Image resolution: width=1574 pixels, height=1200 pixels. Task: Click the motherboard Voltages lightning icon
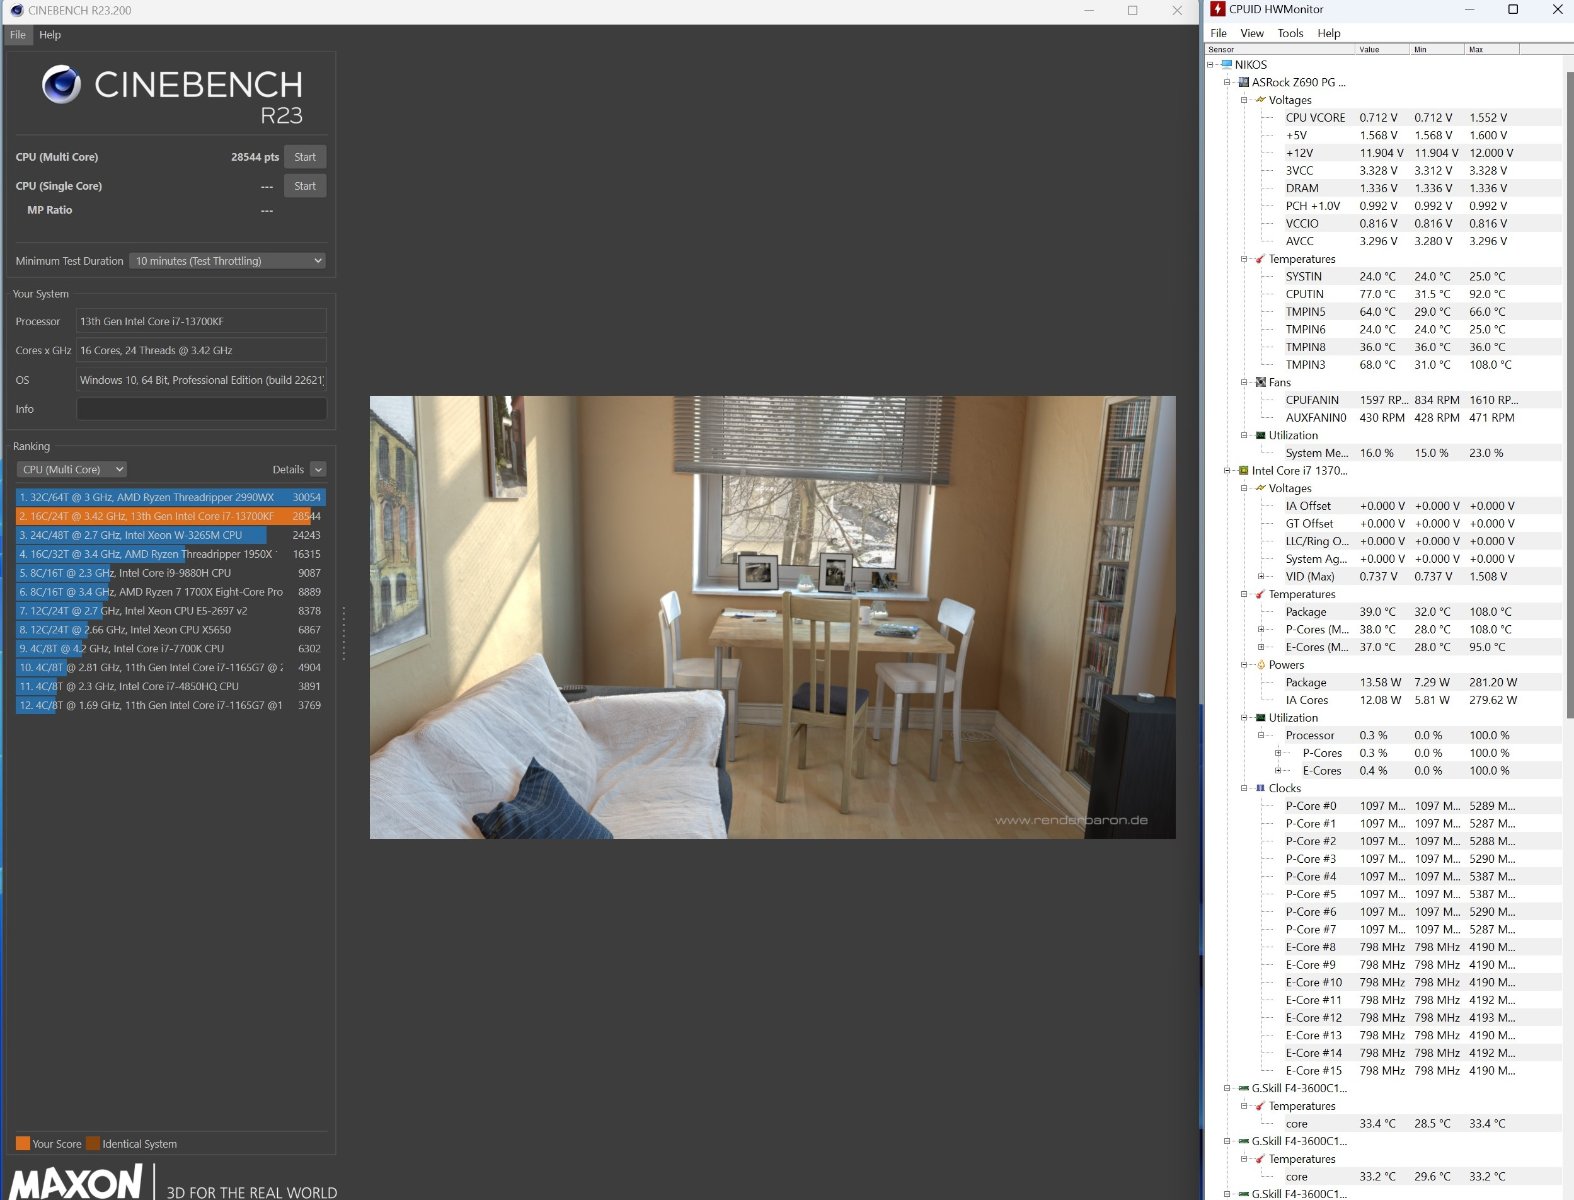1260,100
